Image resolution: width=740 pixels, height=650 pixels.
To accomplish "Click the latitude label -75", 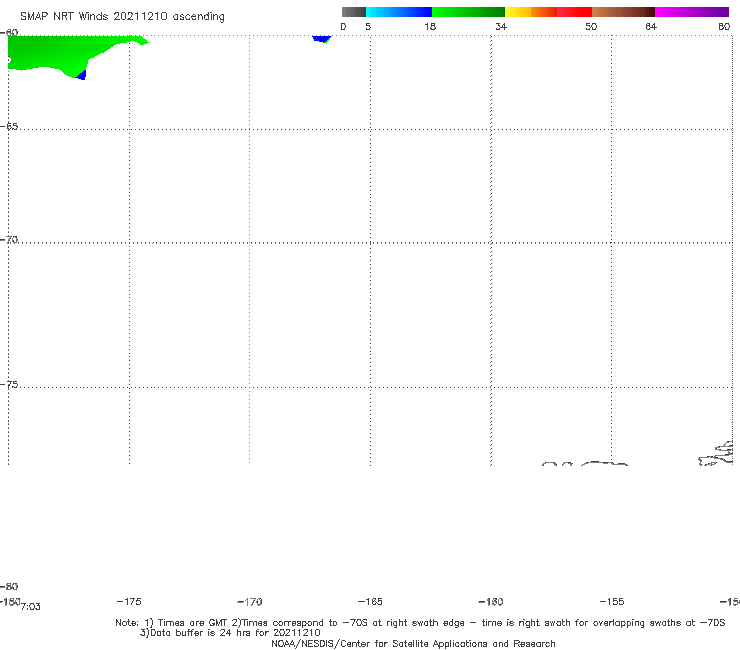I will click(x=9, y=385).
